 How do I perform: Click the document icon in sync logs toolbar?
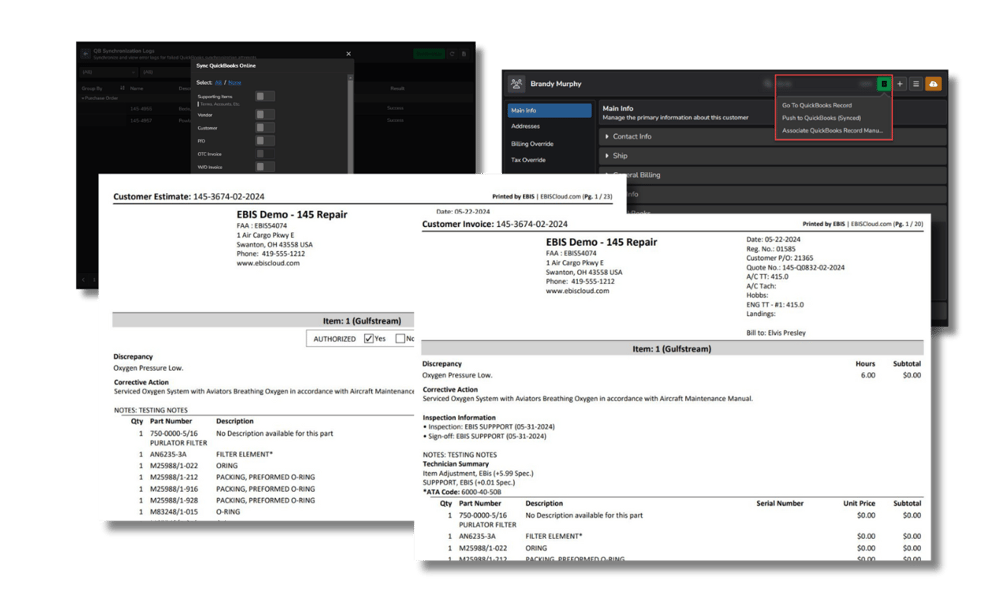pos(465,54)
